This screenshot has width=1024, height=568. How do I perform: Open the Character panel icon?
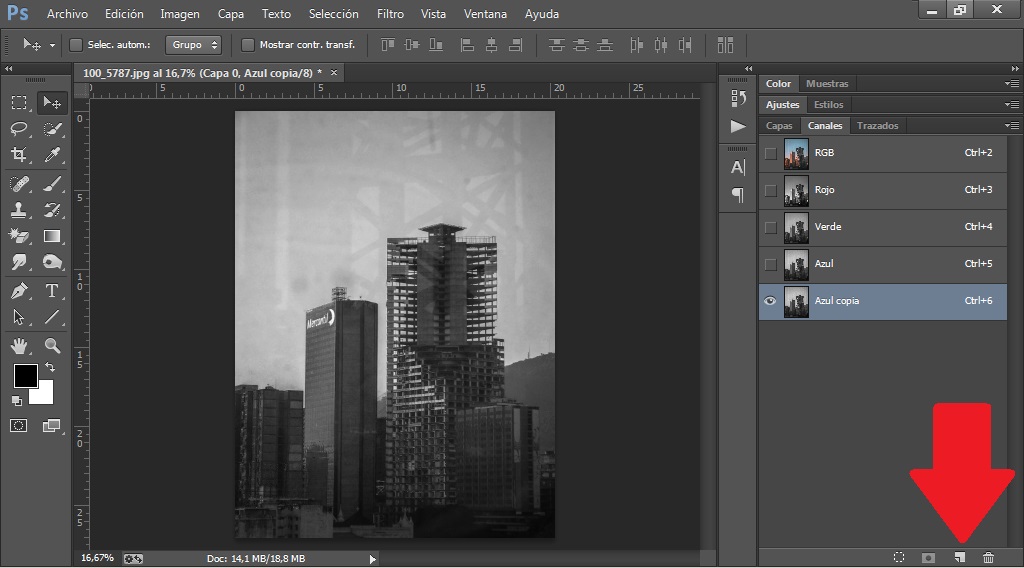pyautogui.click(x=738, y=167)
